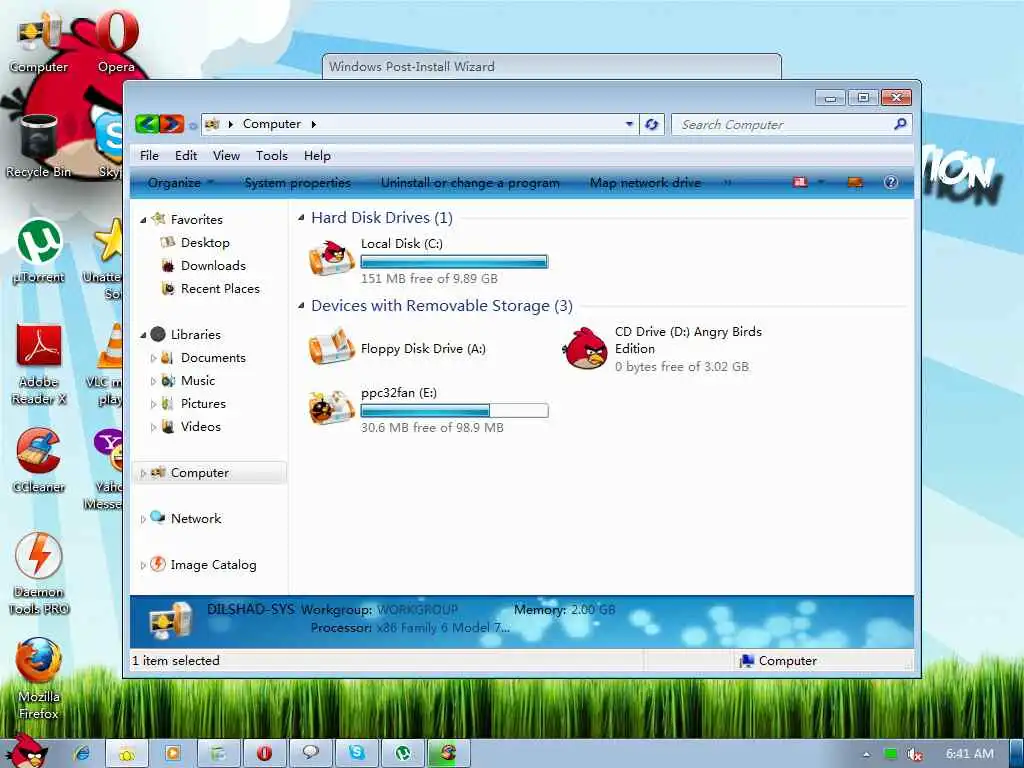Click Map network drive
The image size is (1024, 768).
[645, 182]
